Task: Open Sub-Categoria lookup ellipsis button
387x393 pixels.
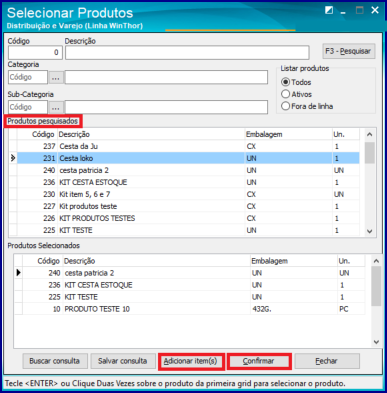Action: coord(56,107)
